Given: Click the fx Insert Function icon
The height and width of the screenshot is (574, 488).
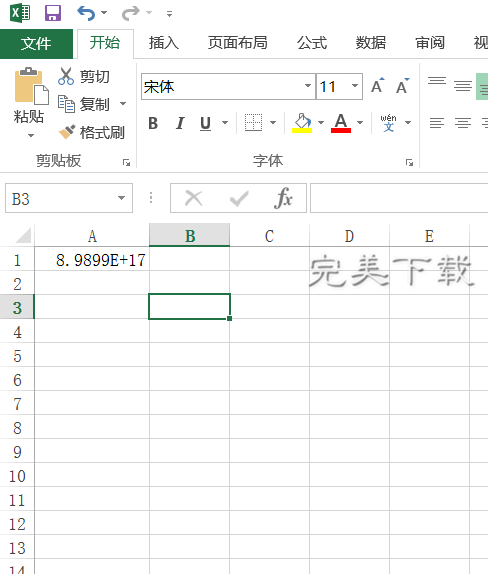Looking at the screenshot, I should coord(283,198).
